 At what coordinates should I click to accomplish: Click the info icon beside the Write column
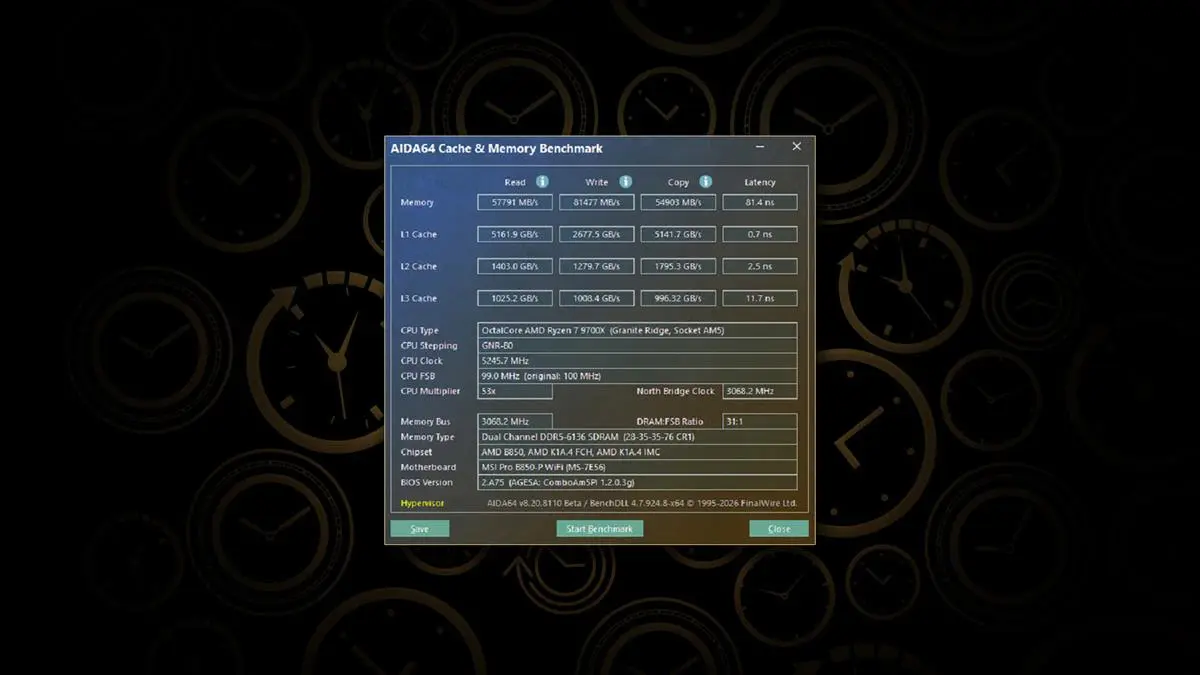coord(625,182)
